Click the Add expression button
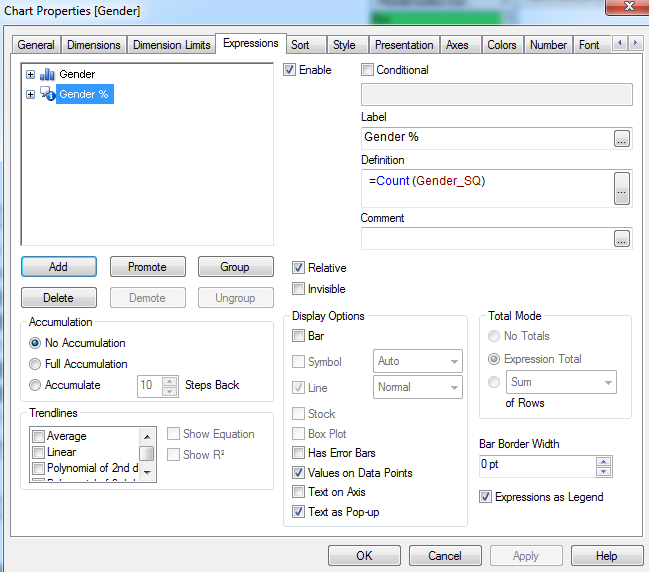This screenshot has width=649, height=572. (x=59, y=267)
